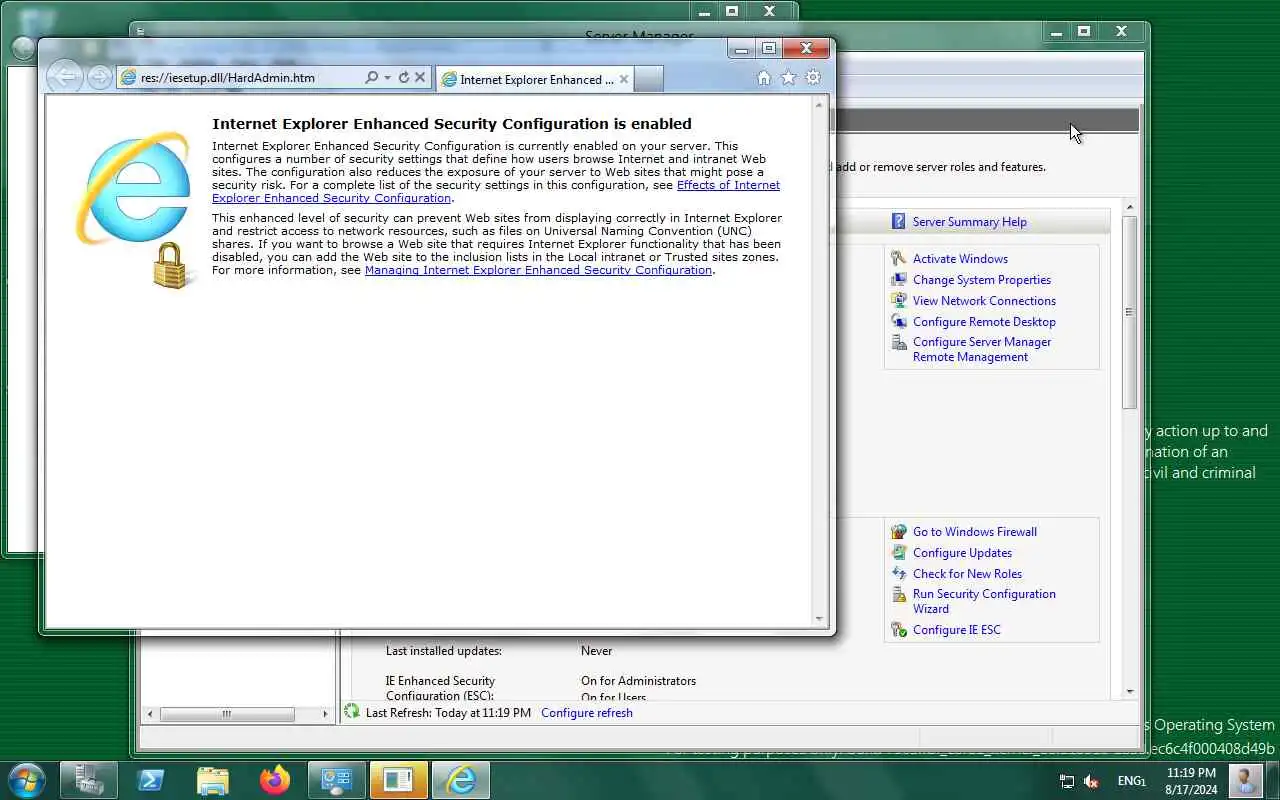The height and width of the screenshot is (800, 1280).
Task: Click the View Network Connections icon
Action: pyautogui.click(x=898, y=300)
